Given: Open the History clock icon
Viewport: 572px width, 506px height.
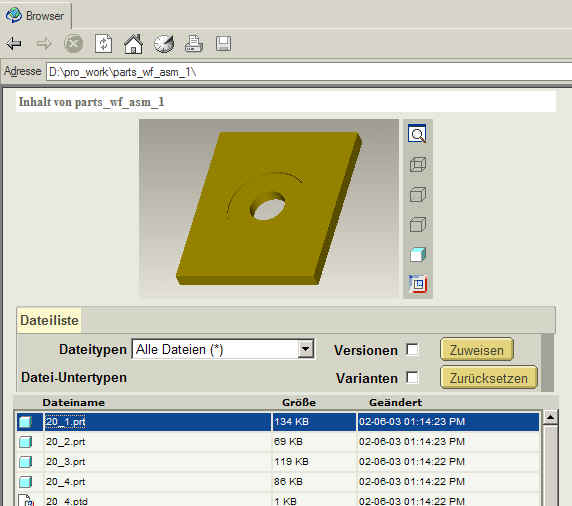Looking at the screenshot, I should [x=164, y=44].
